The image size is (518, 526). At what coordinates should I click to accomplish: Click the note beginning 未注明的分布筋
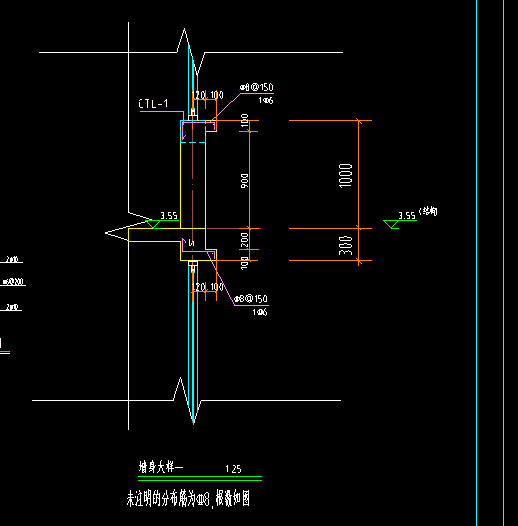coord(188,498)
